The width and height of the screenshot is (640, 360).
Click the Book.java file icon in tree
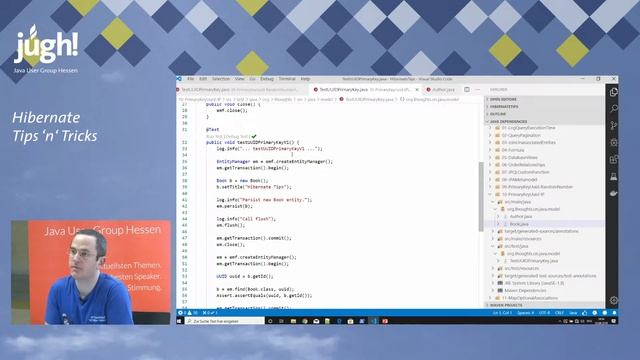coord(506,224)
